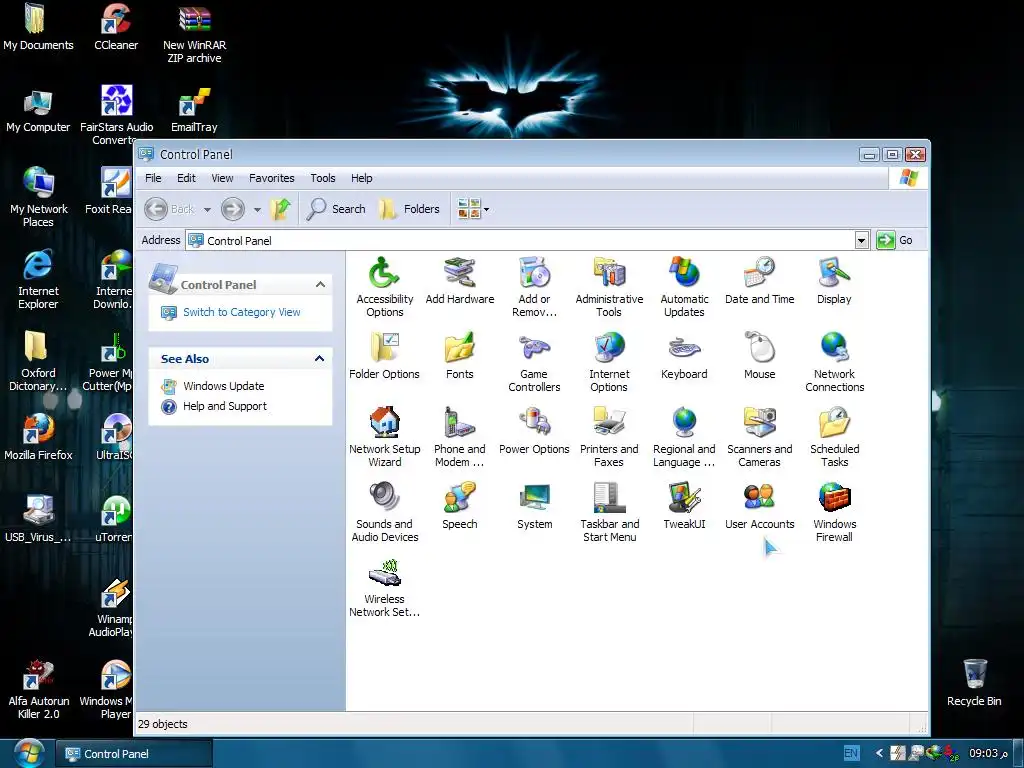Select Taskbar and Start Menu icon
Screen dimensions: 1024x768
coord(609,511)
